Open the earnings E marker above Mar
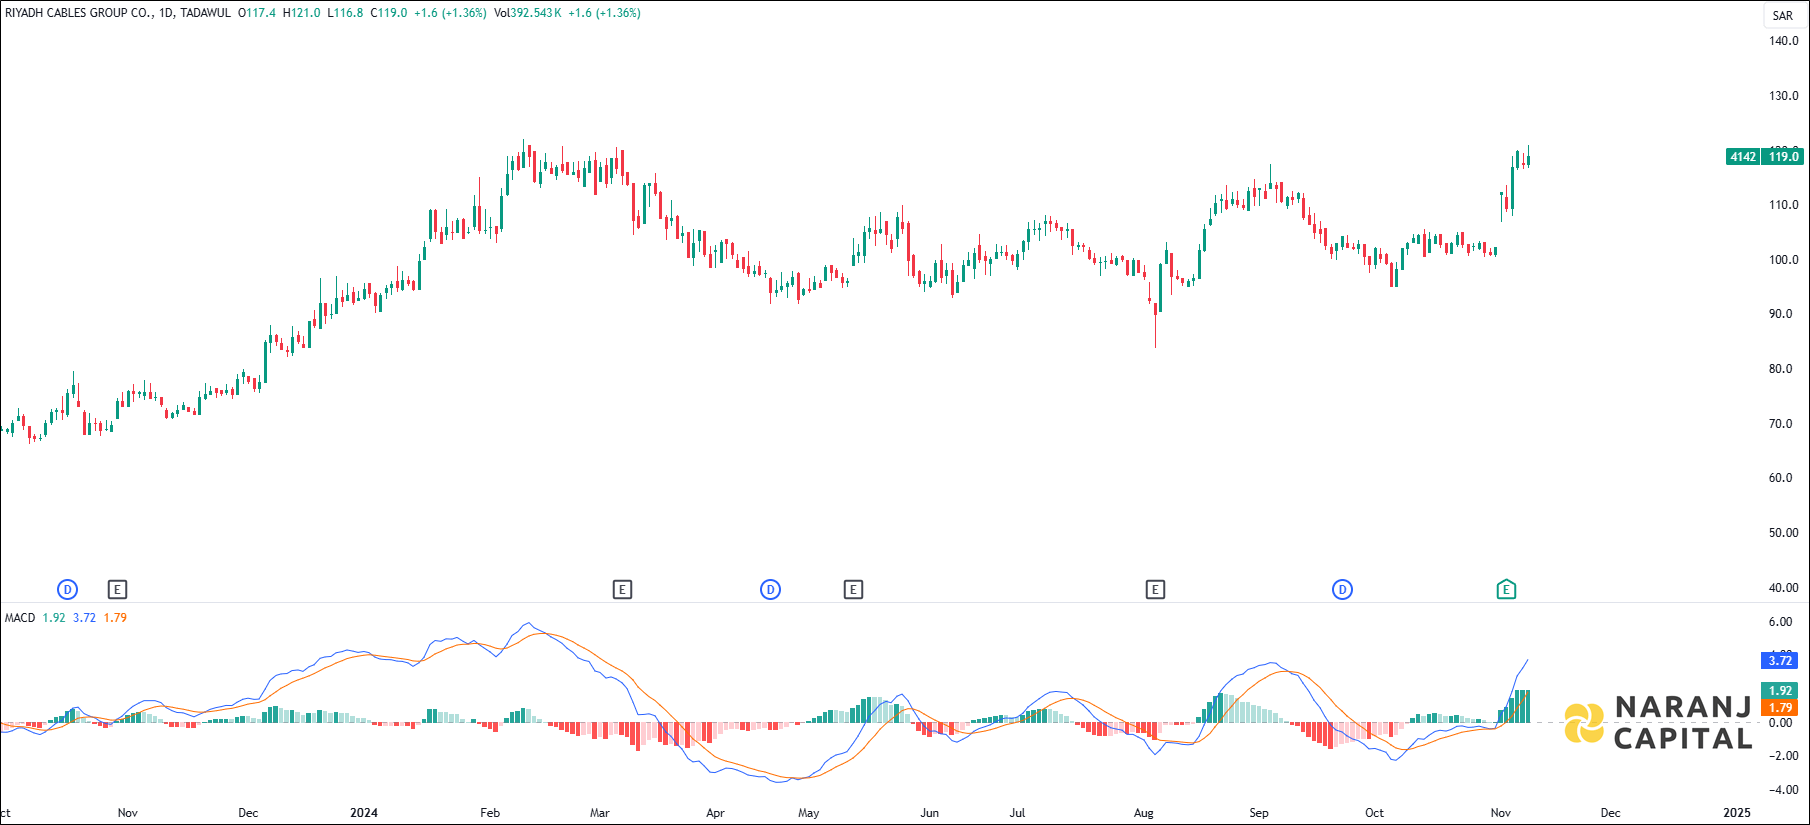The image size is (1810, 825). pos(622,590)
